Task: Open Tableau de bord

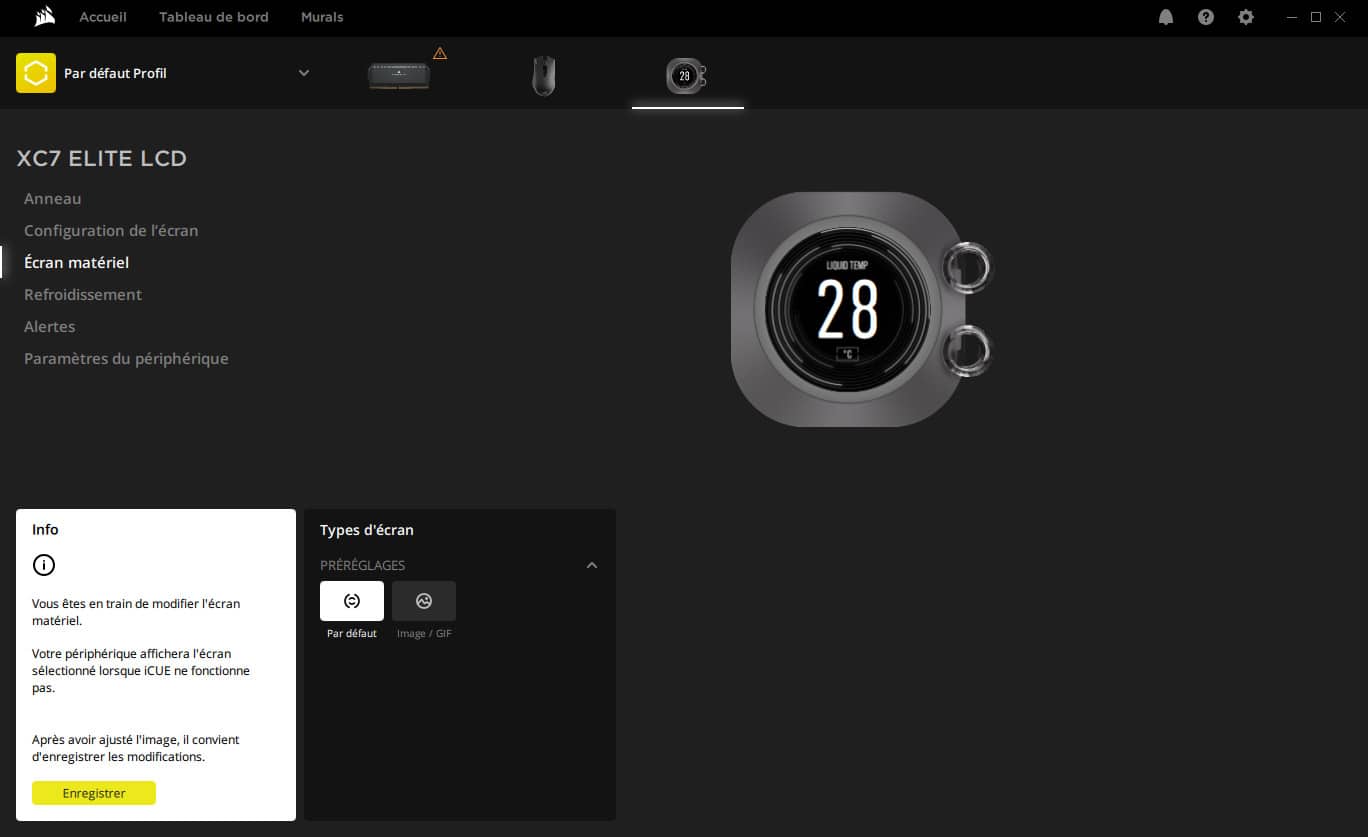Action: coord(214,17)
